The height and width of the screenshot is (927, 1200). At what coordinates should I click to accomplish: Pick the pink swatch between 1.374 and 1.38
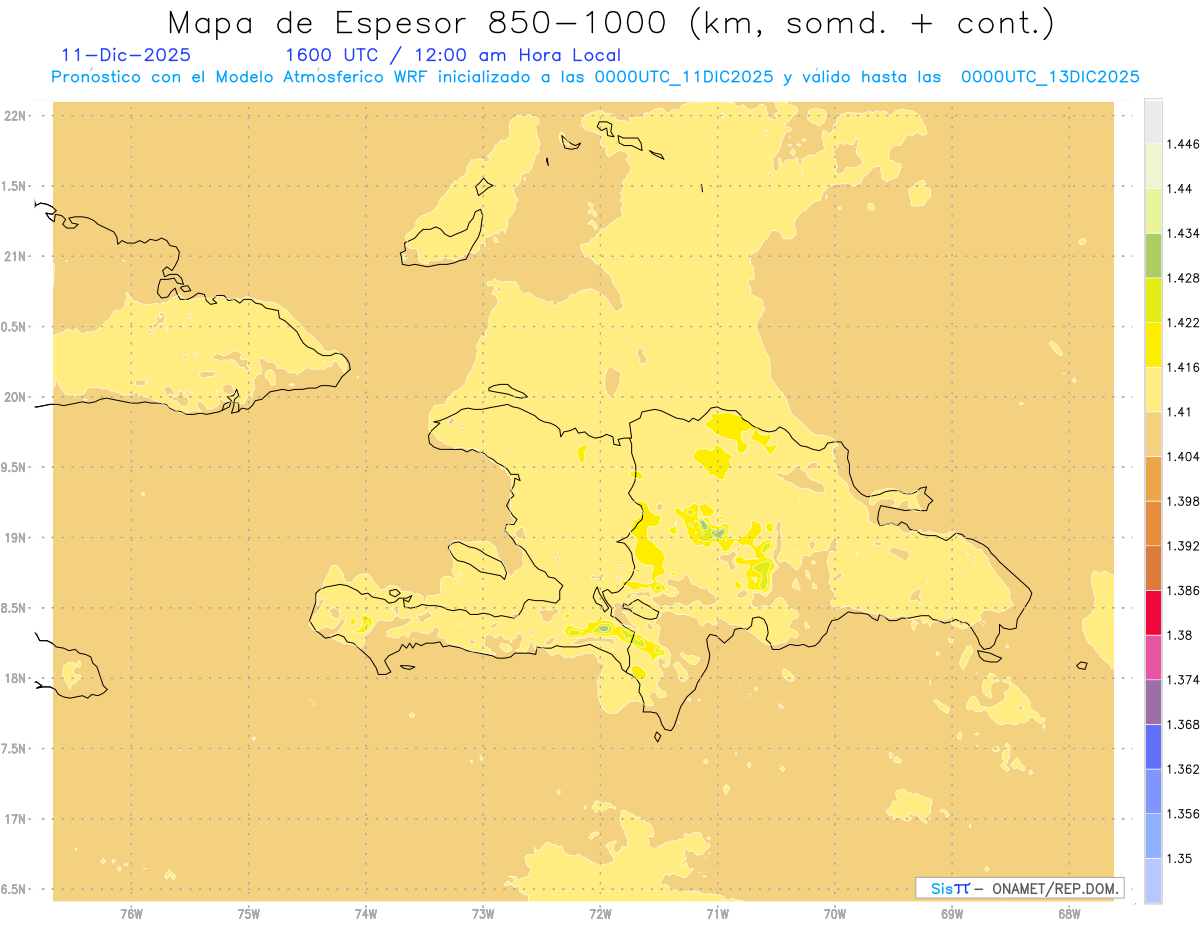coord(1153,657)
